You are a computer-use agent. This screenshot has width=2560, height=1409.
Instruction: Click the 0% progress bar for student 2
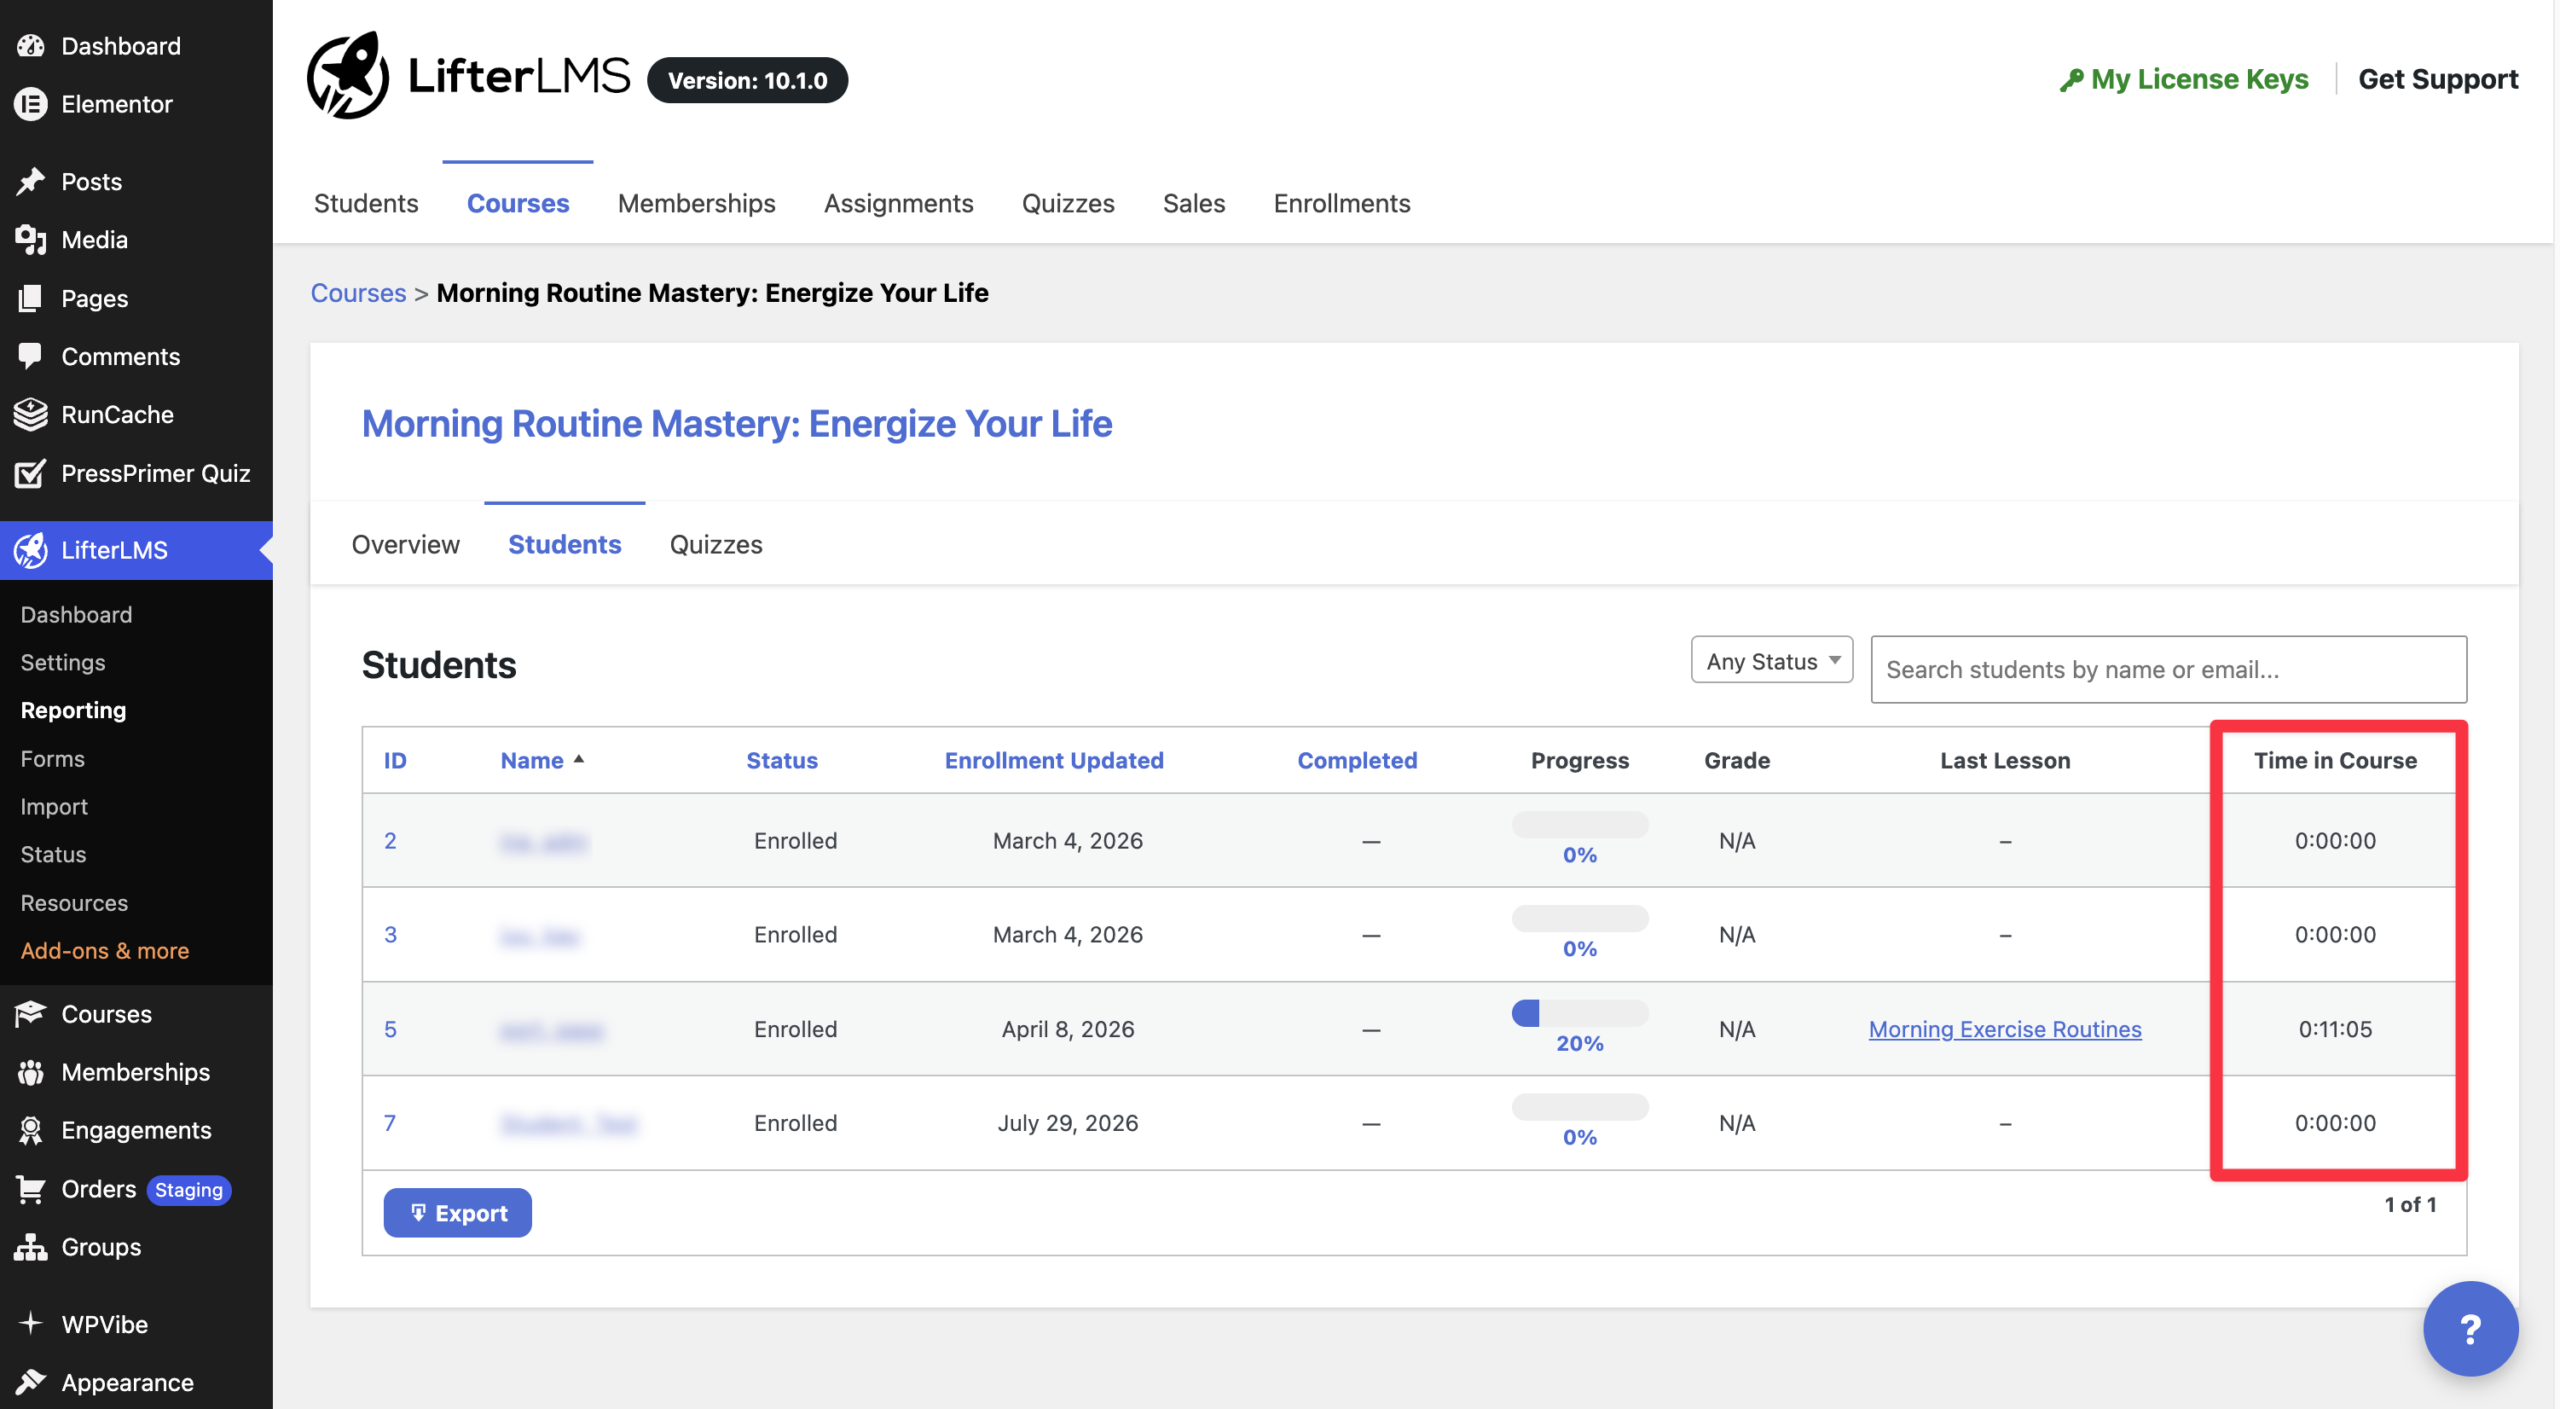coord(1580,824)
